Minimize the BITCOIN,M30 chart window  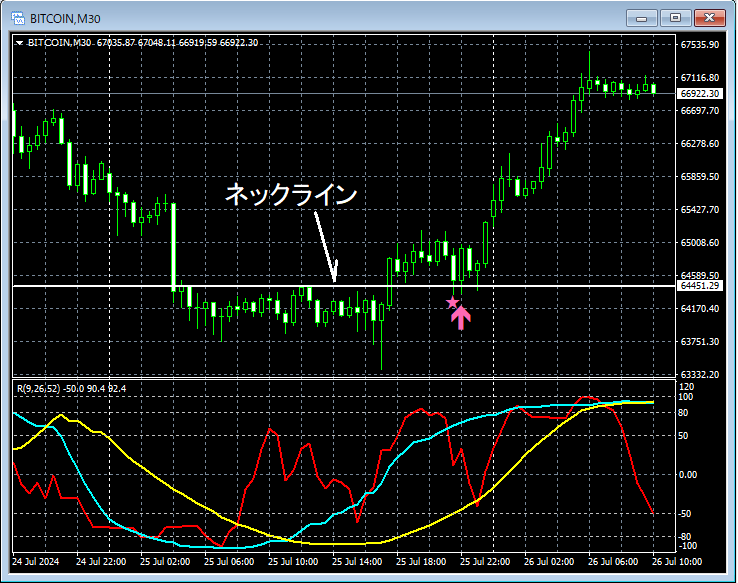click(641, 18)
